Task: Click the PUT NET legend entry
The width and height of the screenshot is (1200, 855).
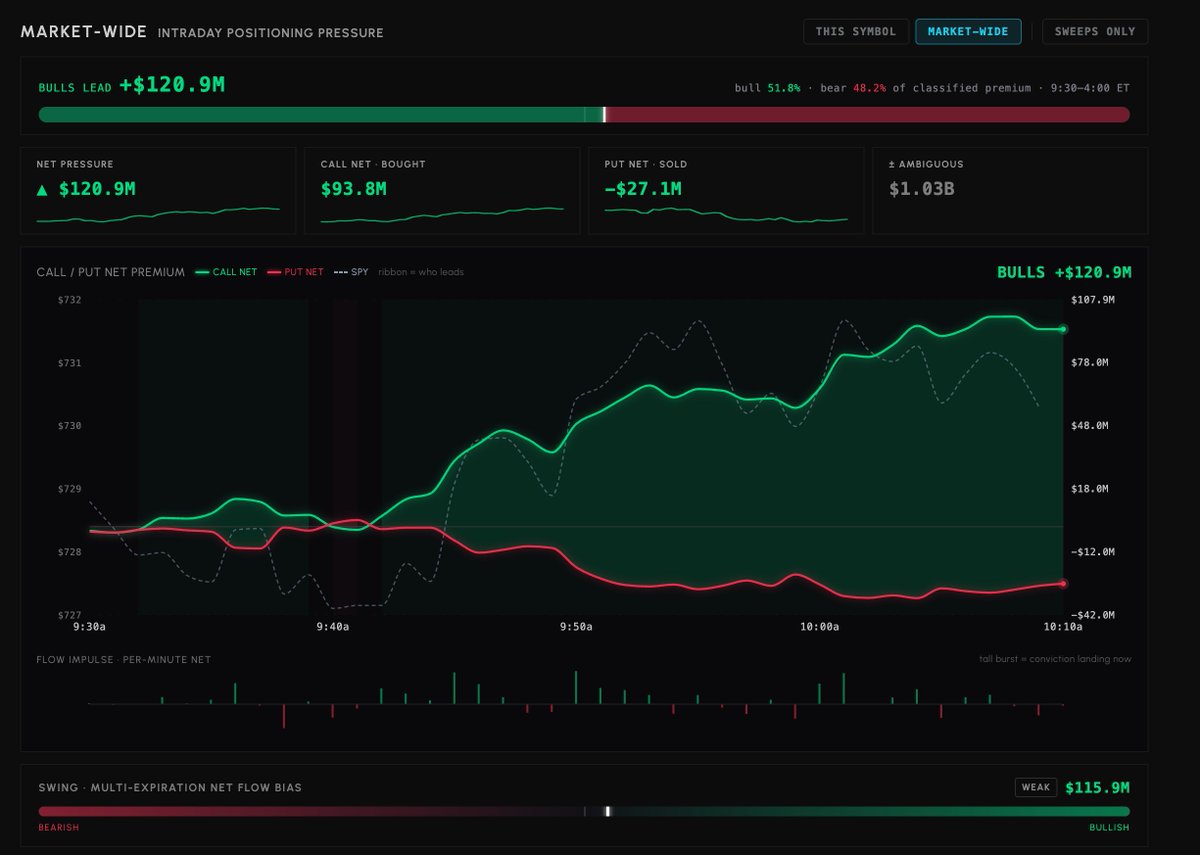Action: click(x=295, y=272)
